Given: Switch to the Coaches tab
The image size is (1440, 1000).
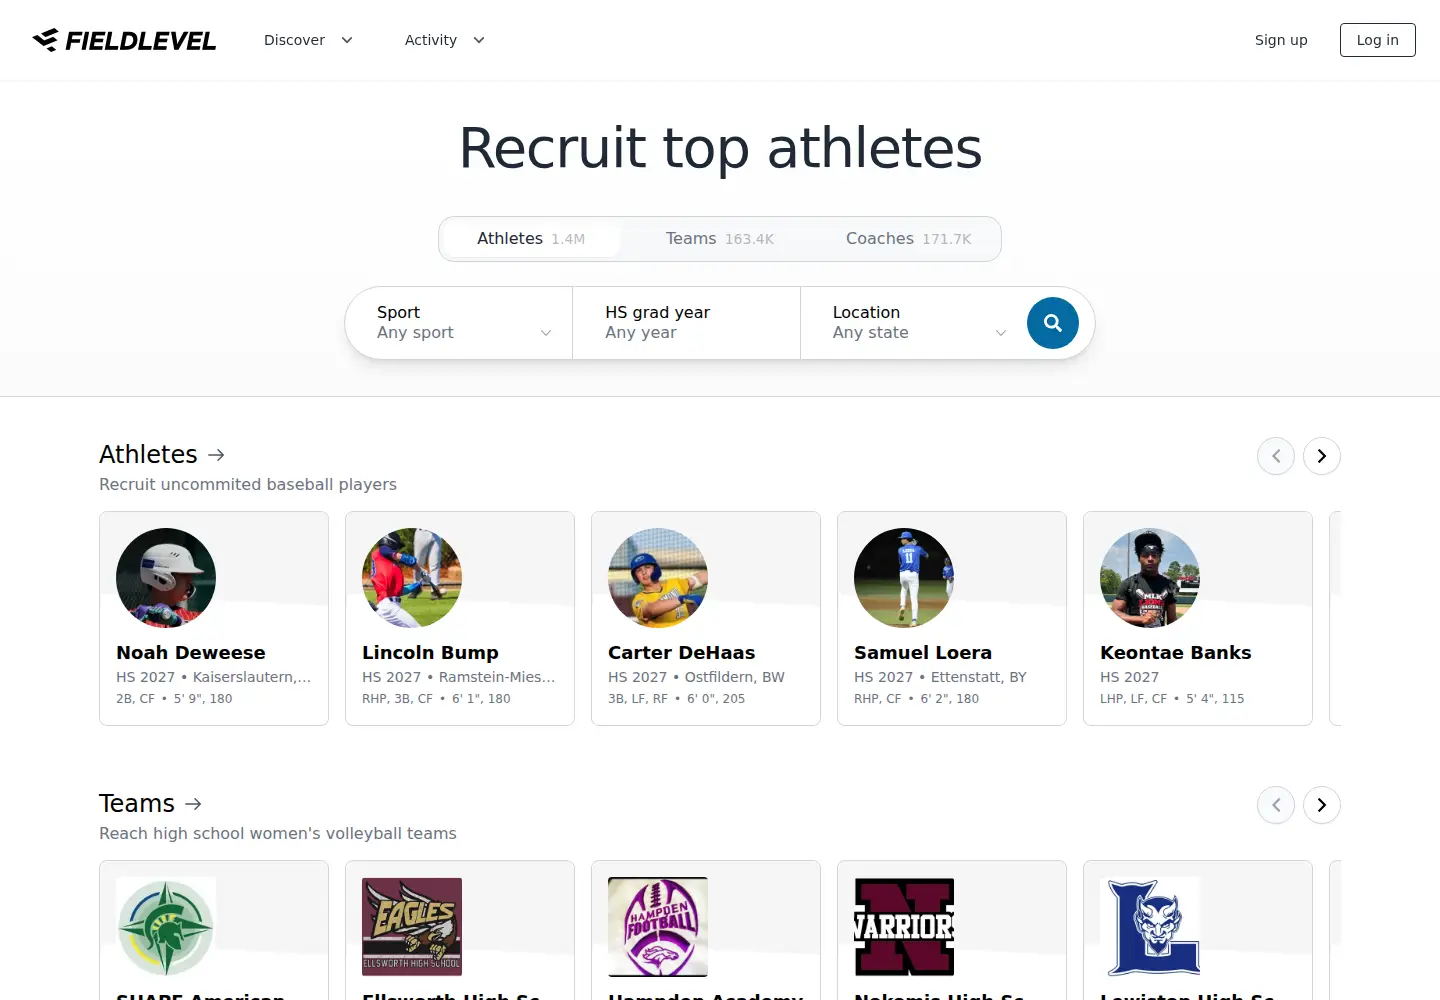Looking at the screenshot, I should 908,239.
